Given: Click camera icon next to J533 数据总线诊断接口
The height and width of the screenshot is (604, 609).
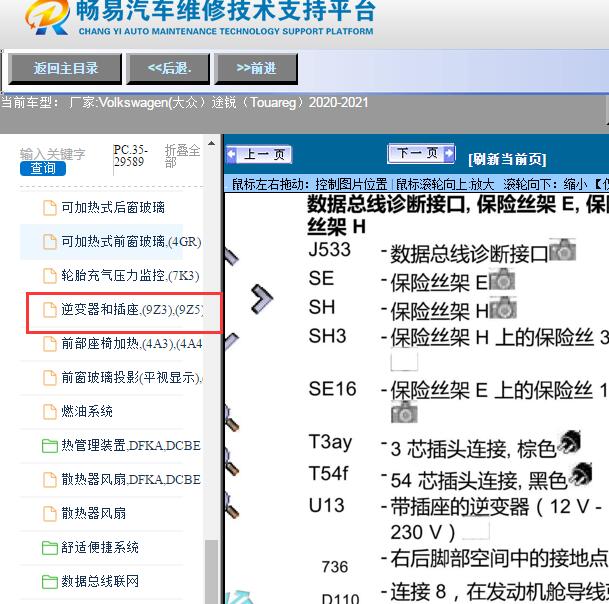Looking at the screenshot, I should 562,249.
